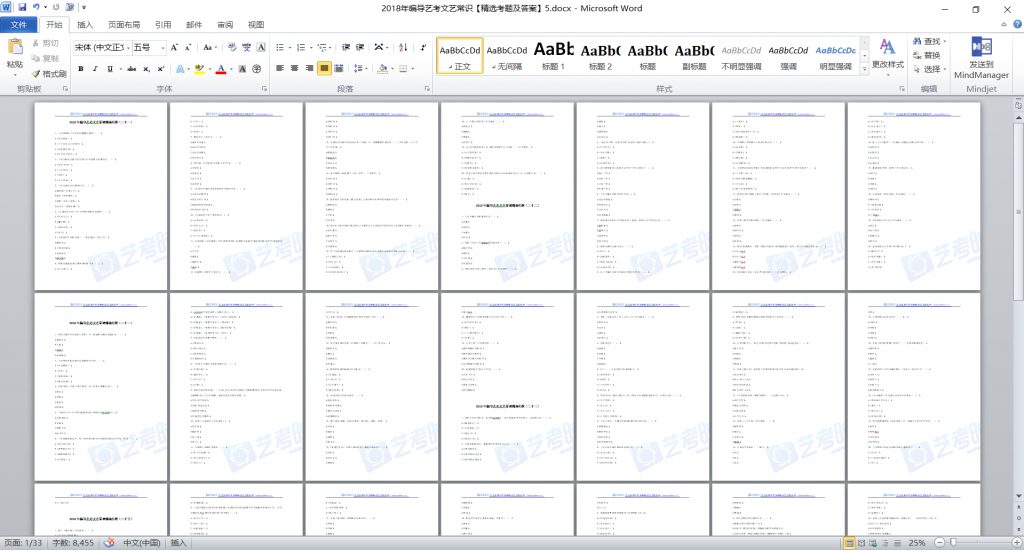Click the Format Painter (格式刷) button
Screen dimensions: 1024x550
[49, 74]
